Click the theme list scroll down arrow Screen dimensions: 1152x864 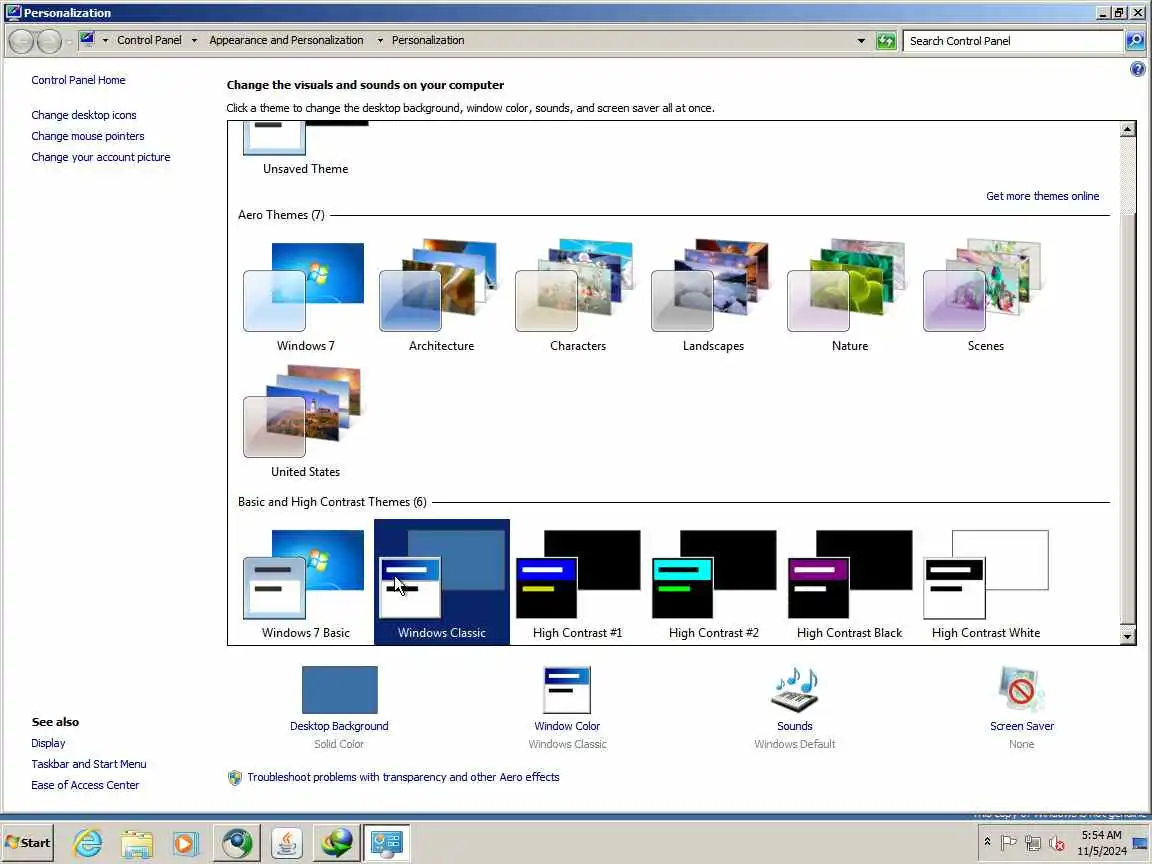point(1127,636)
